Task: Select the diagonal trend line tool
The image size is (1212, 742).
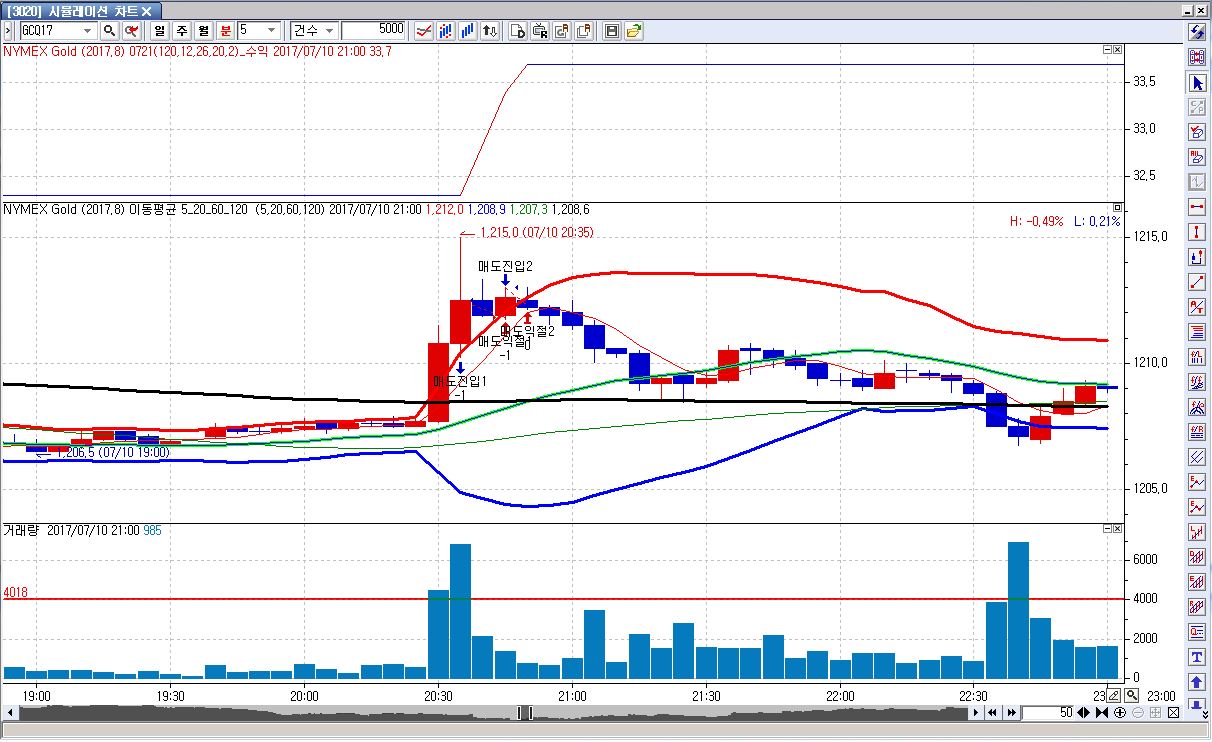Action: 1197,282
